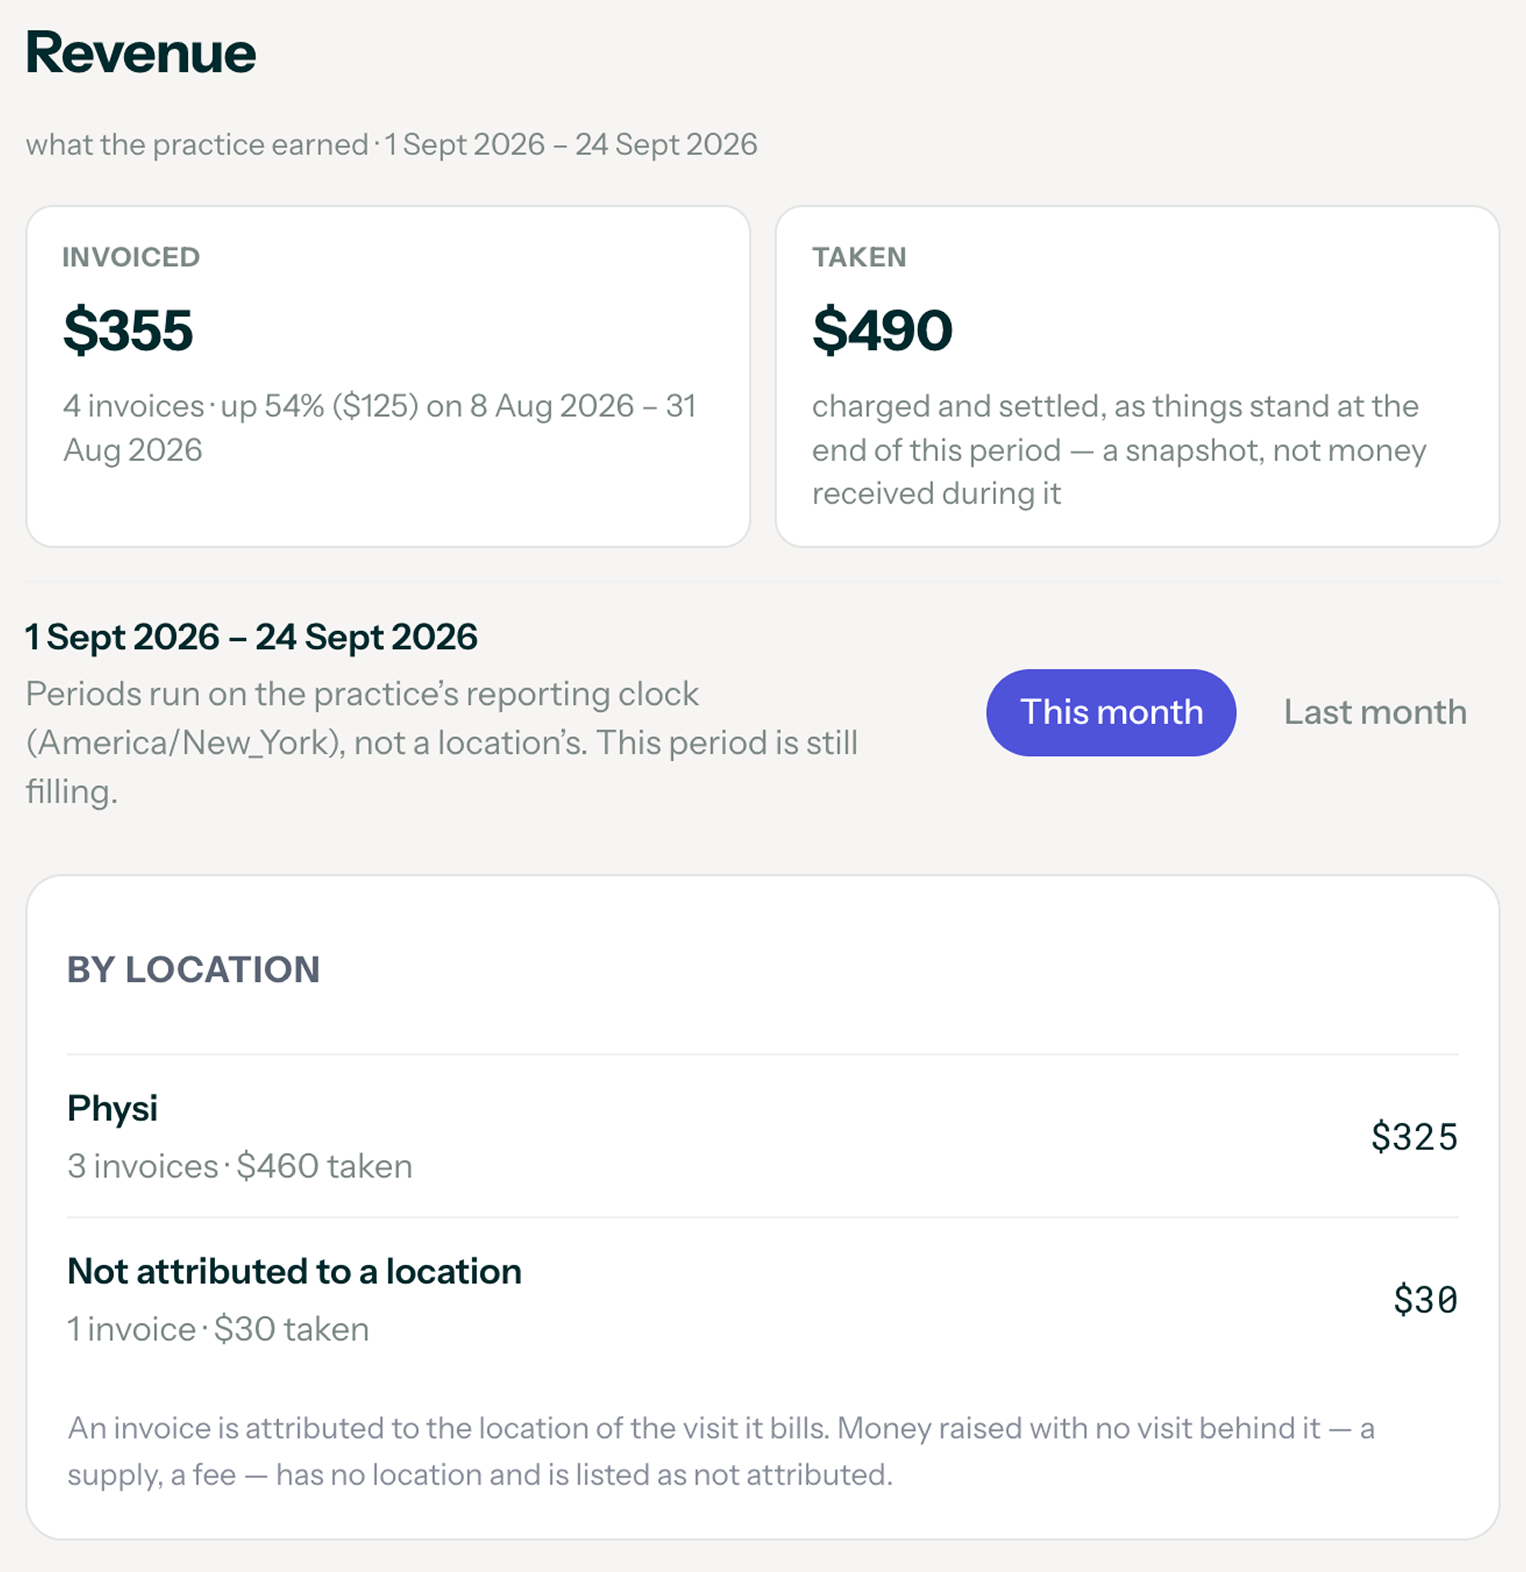Viewport: 1526px width, 1572px height.
Task: Click the reporting clock timezone note
Action: pyautogui.click(x=442, y=743)
